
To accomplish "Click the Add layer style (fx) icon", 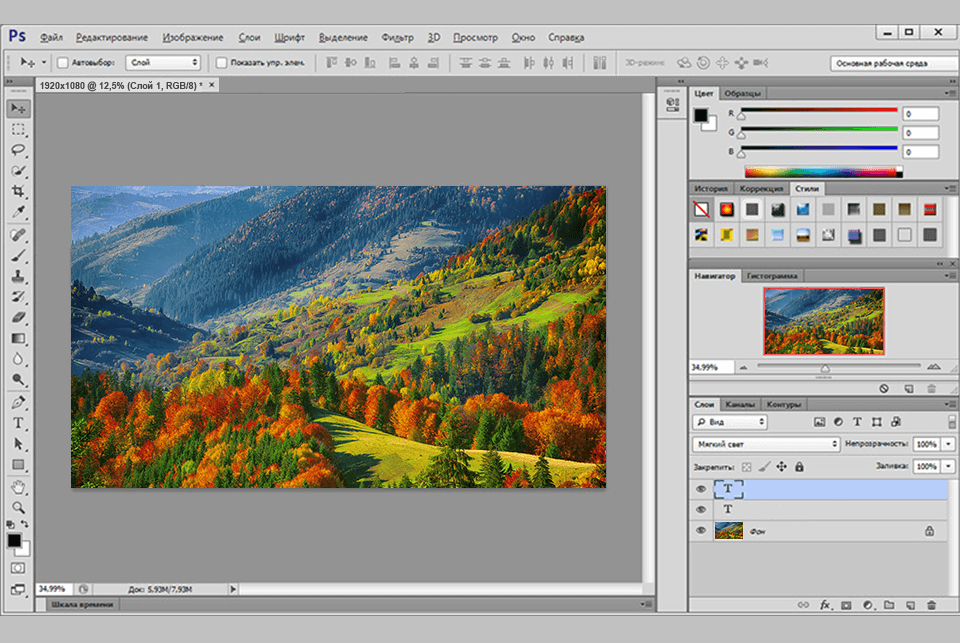I will point(825,605).
